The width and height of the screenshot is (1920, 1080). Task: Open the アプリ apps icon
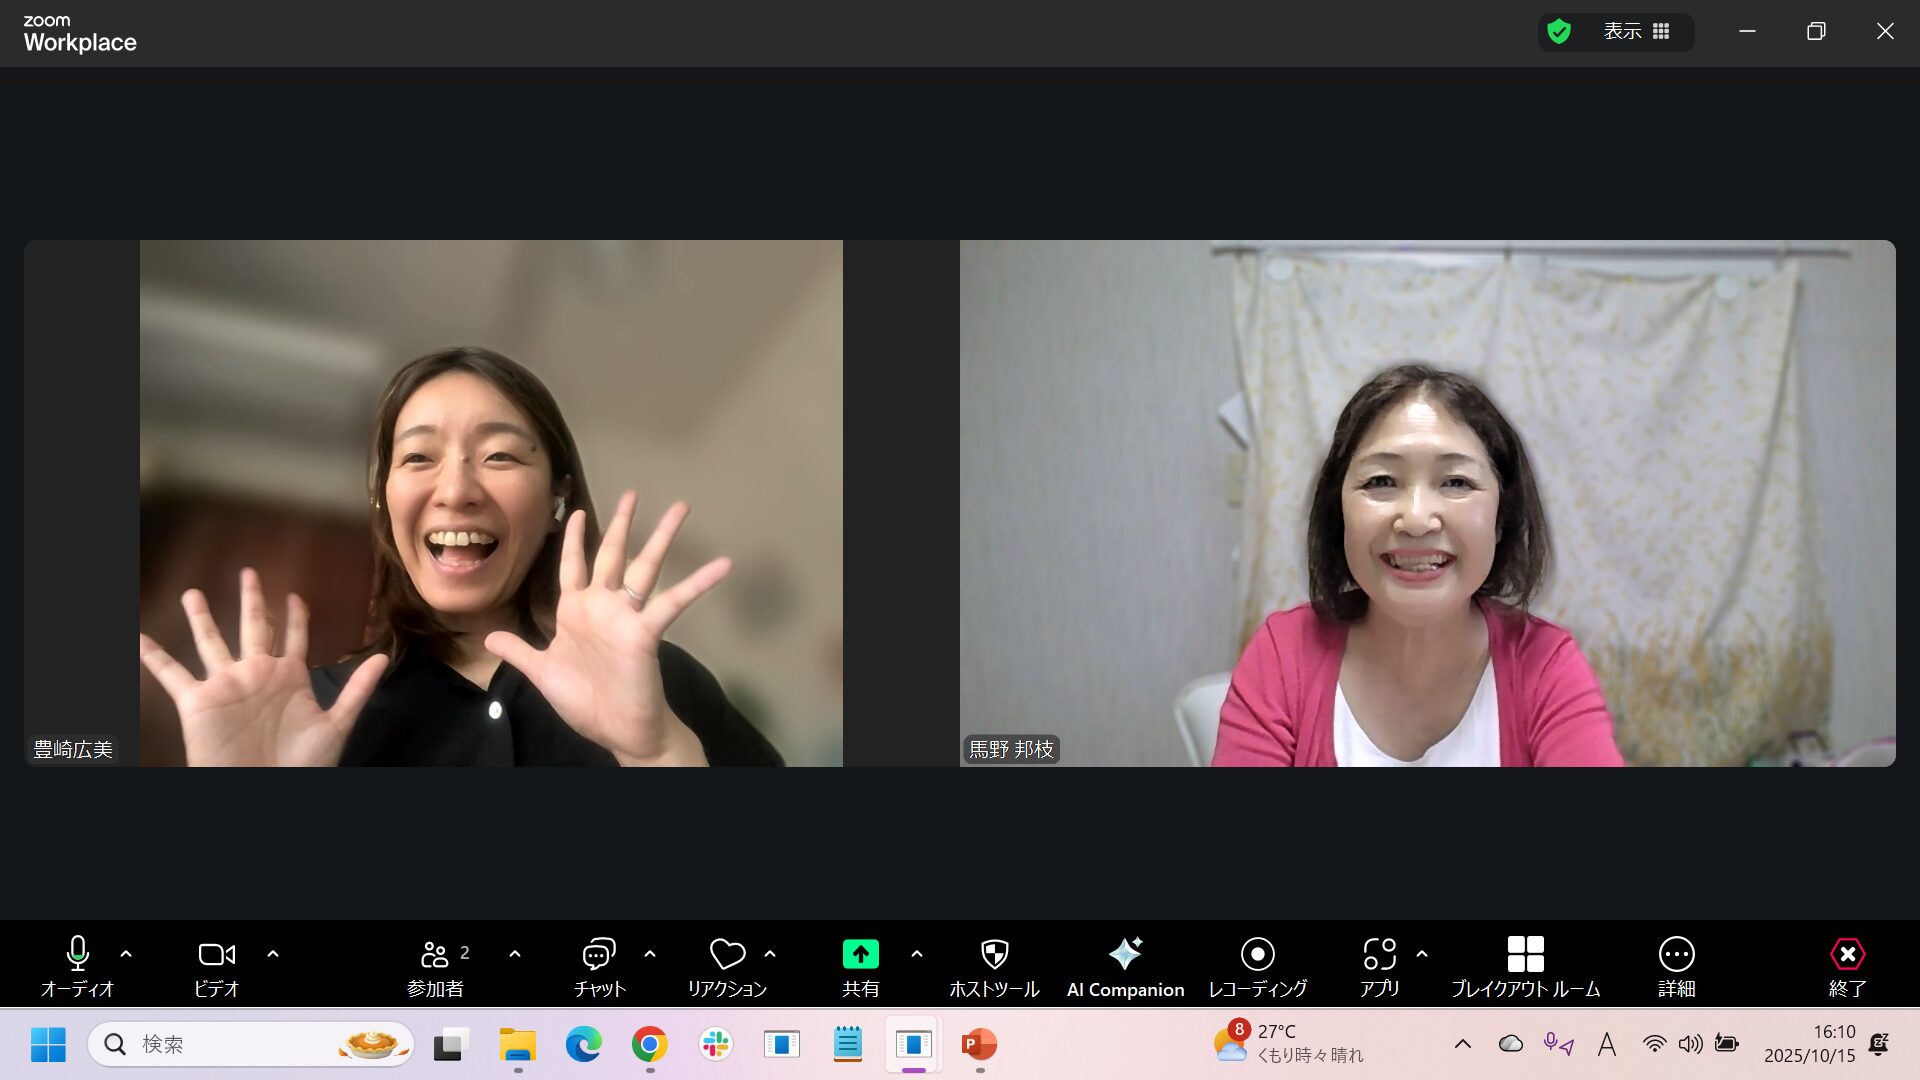point(1379,965)
